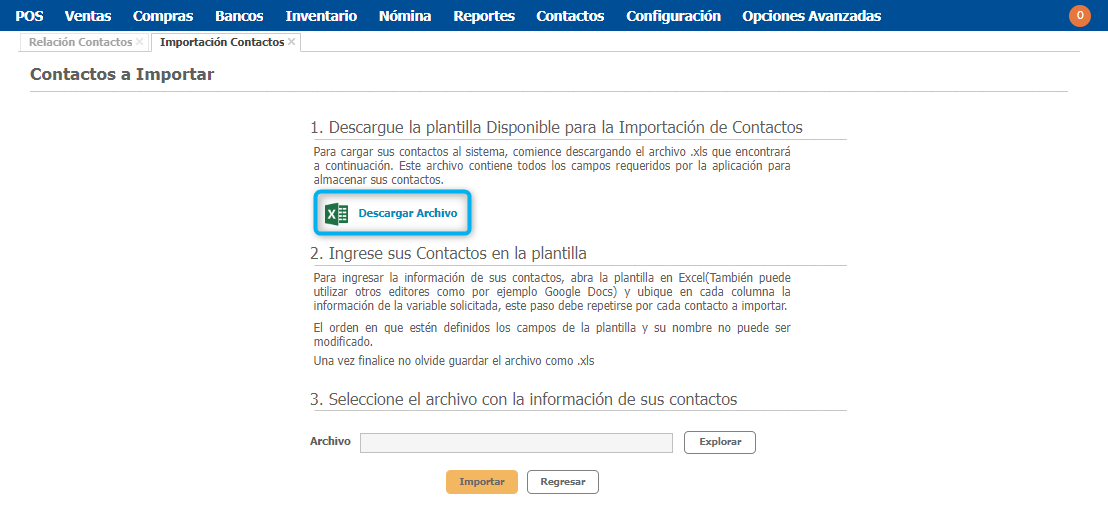1108x512 pixels.
Task: Open the Contactos menu
Action: point(570,16)
